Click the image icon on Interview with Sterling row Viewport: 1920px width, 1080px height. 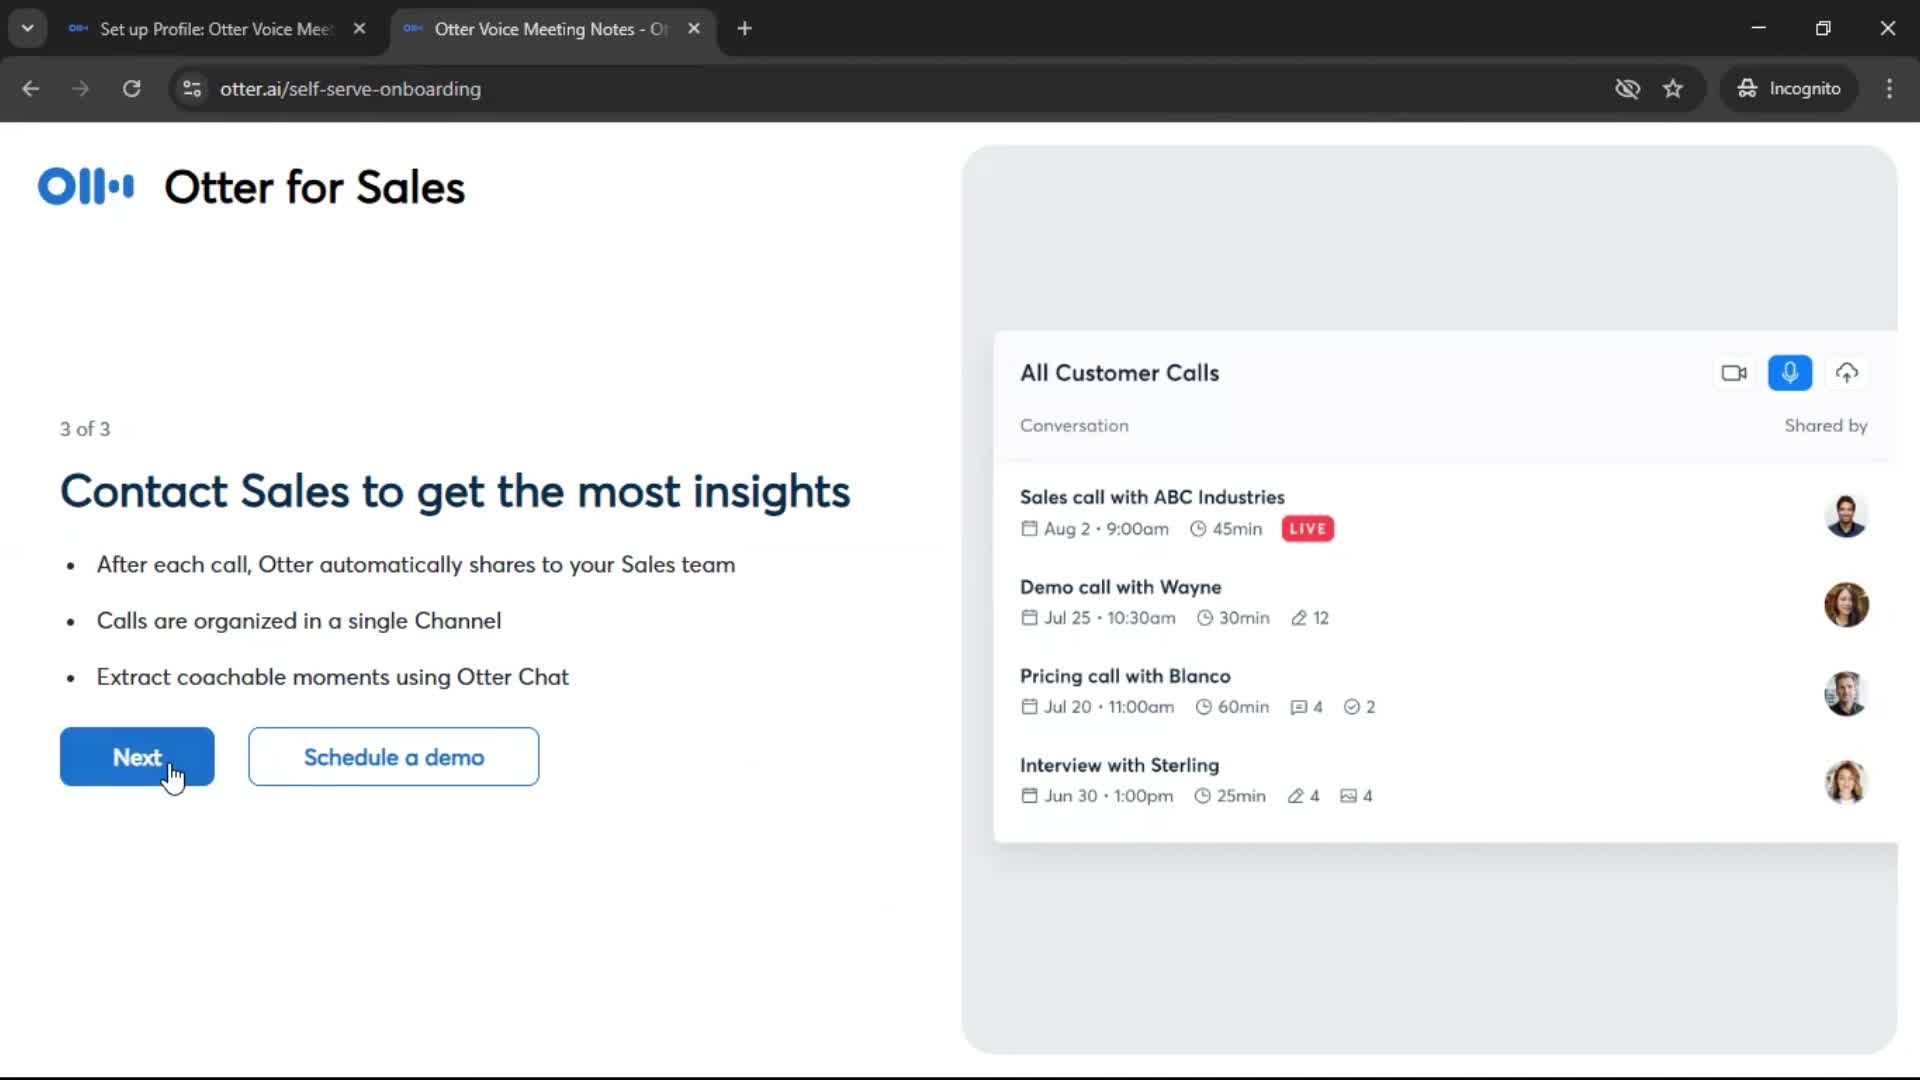[1348, 796]
